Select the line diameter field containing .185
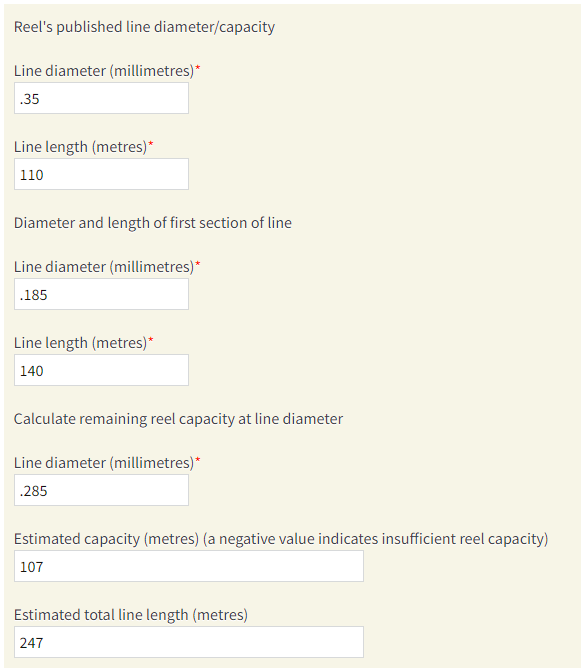The image size is (581, 671). pos(101,294)
